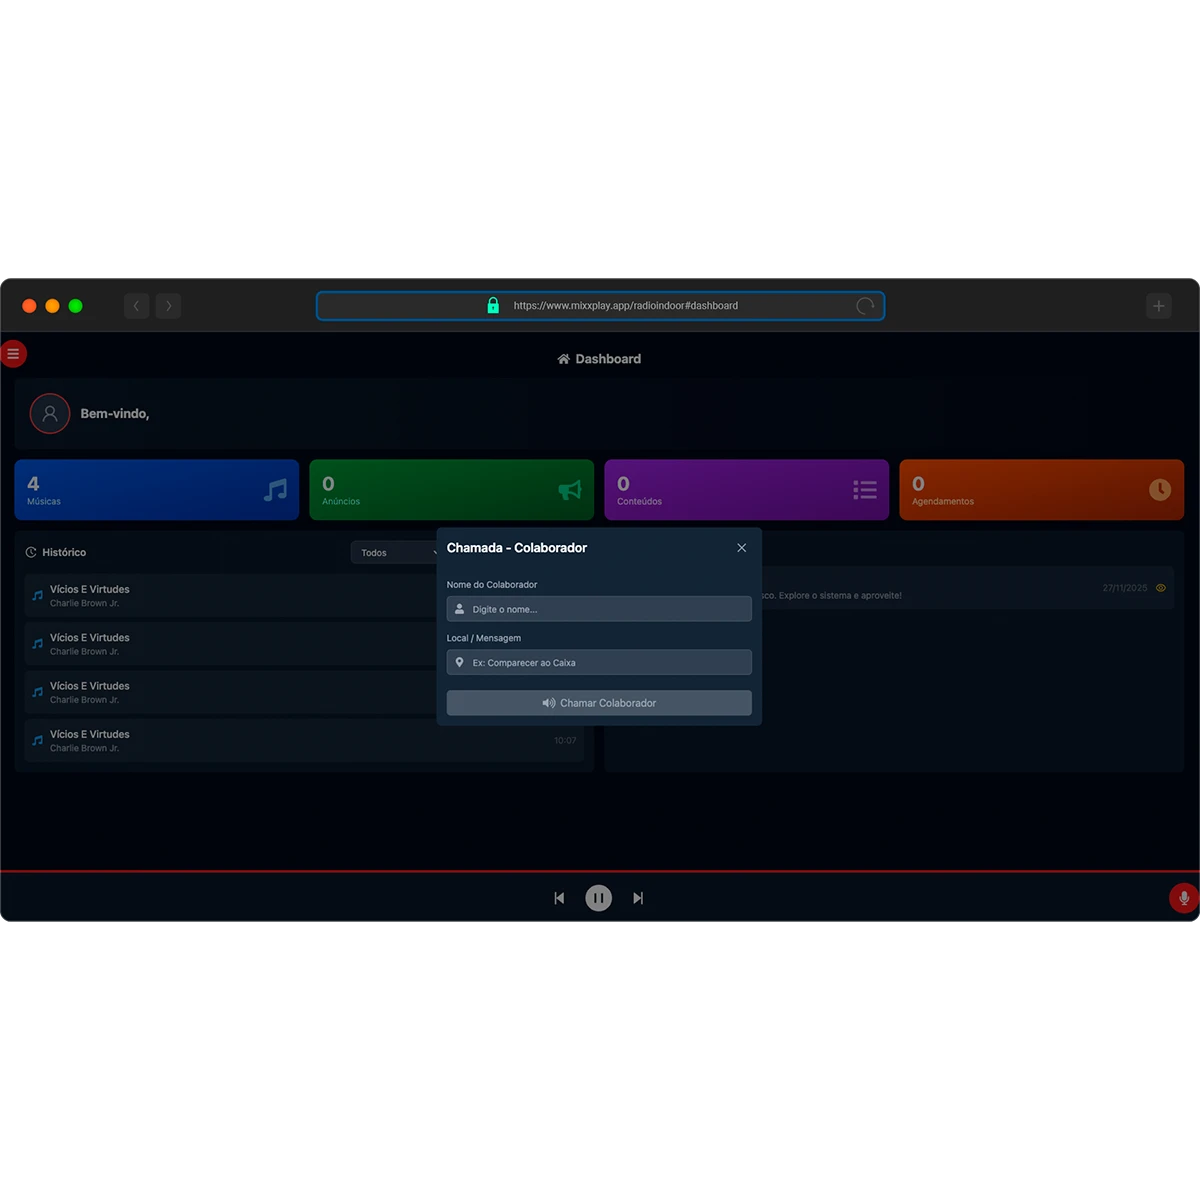This screenshot has width=1200, height=1200.
Task: Activate the red microphone icon
Action: [1184, 898]
